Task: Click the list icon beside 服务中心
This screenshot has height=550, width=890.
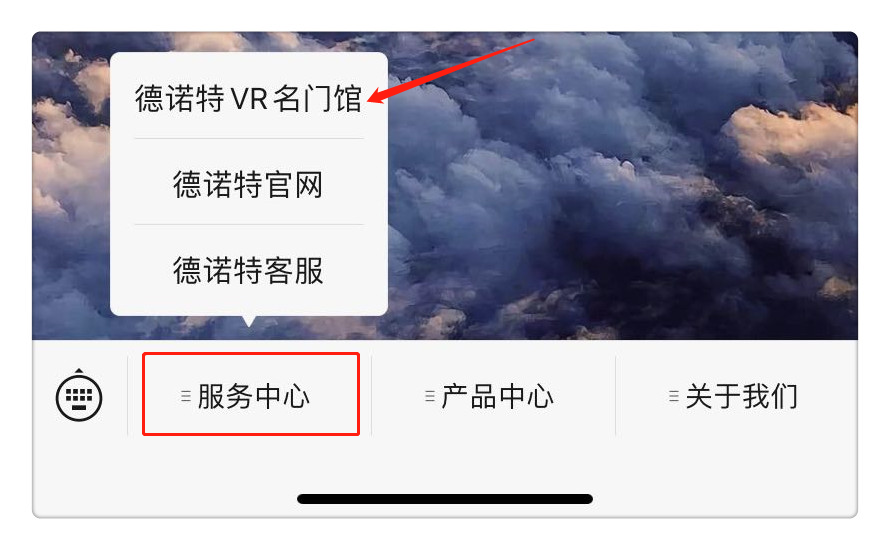Action: tap(186, 396)
